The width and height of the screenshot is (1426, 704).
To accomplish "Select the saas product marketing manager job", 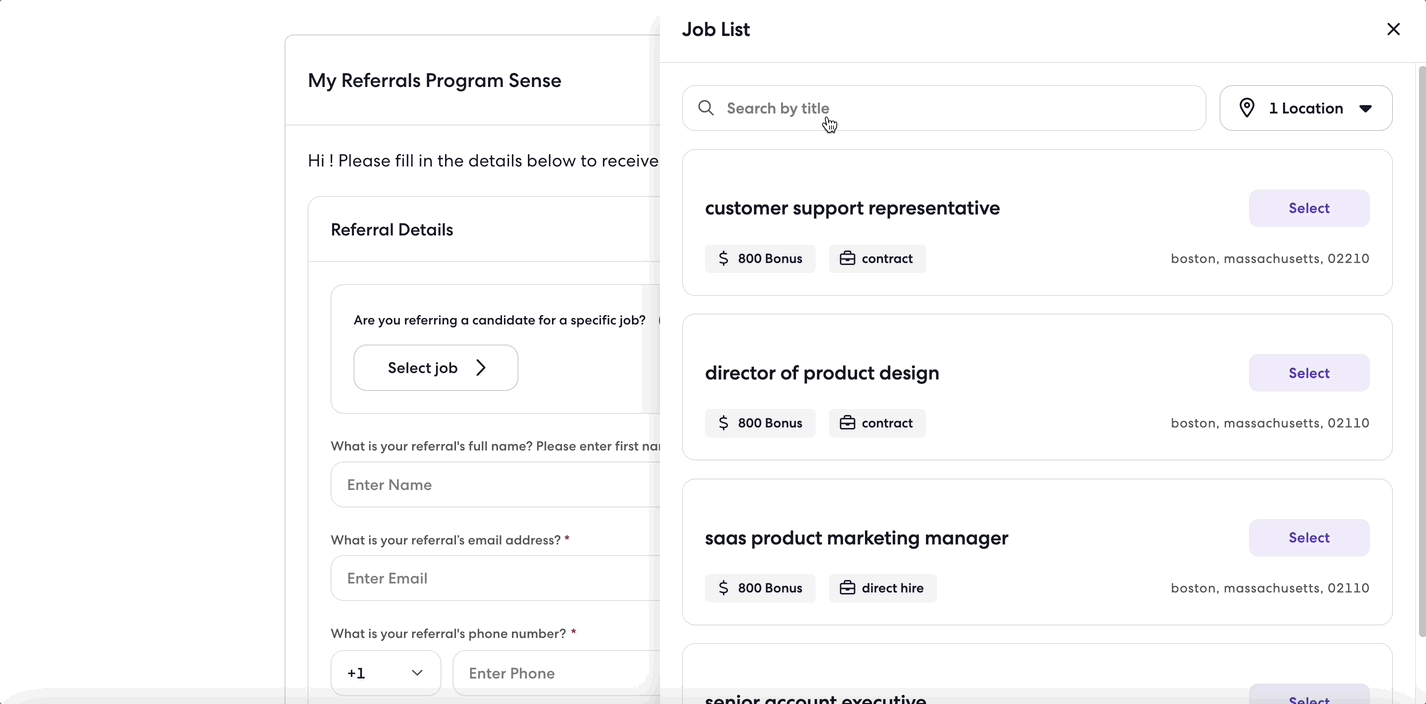I will pyautogui.click(x=1309, y=538).
